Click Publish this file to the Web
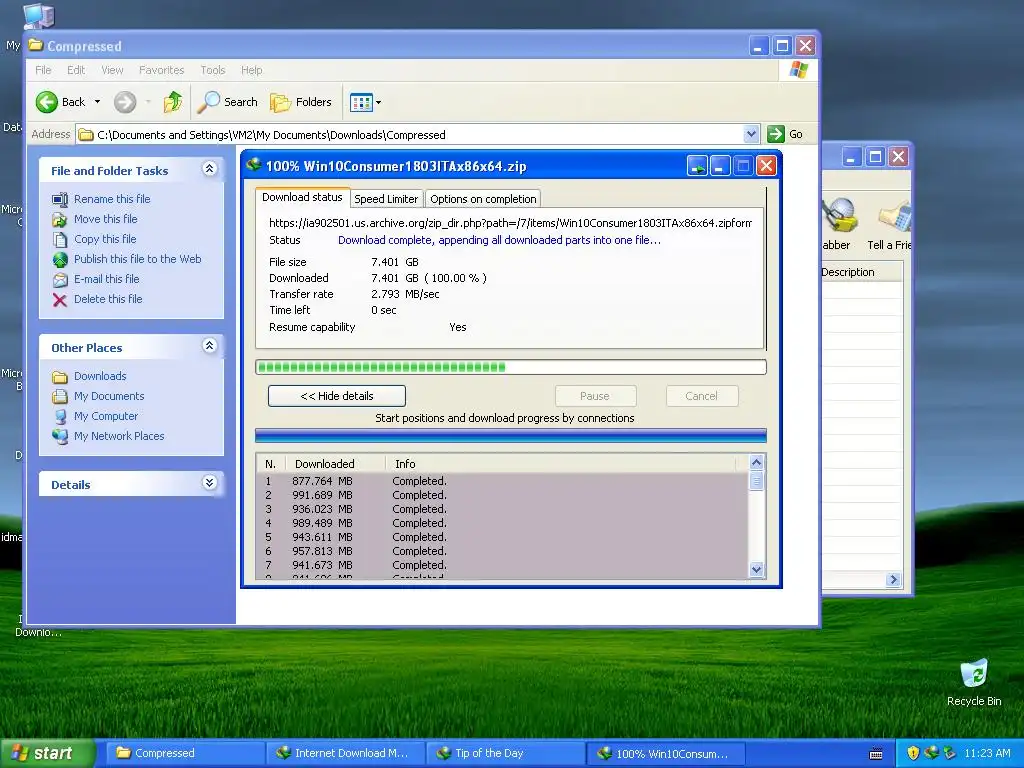Image resolution: width=1024 pixels, height=768 pixels. tap(137, 259)
